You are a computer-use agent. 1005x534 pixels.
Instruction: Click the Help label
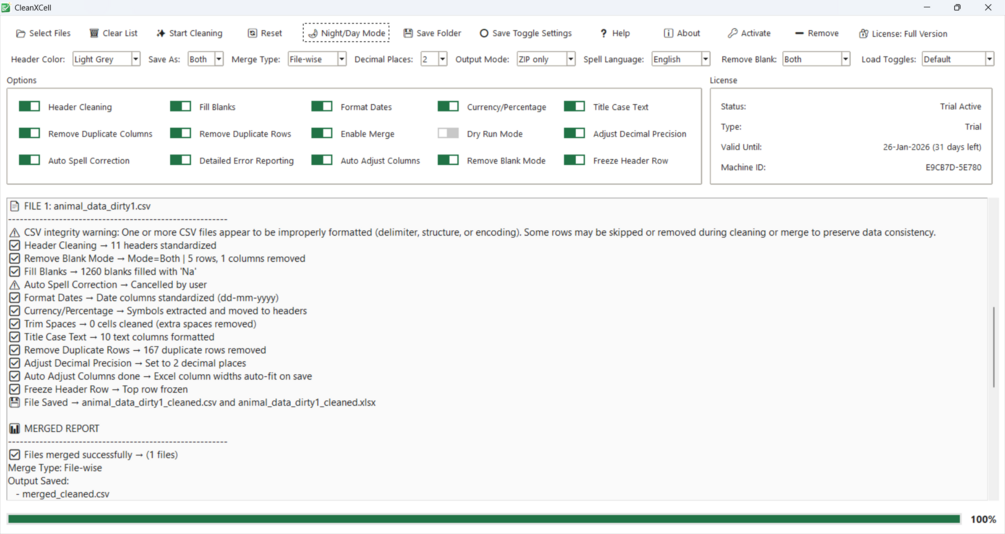[x=621, y=33]
